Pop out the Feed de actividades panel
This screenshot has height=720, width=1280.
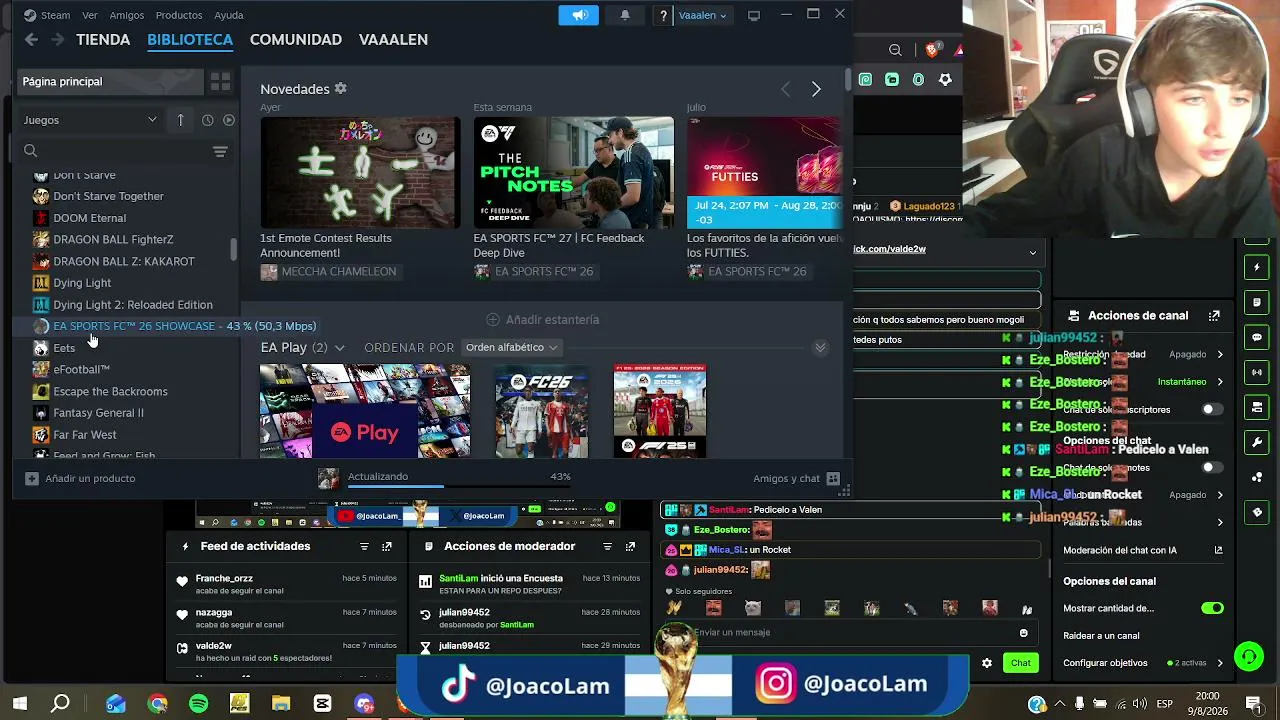pos(387,546)
